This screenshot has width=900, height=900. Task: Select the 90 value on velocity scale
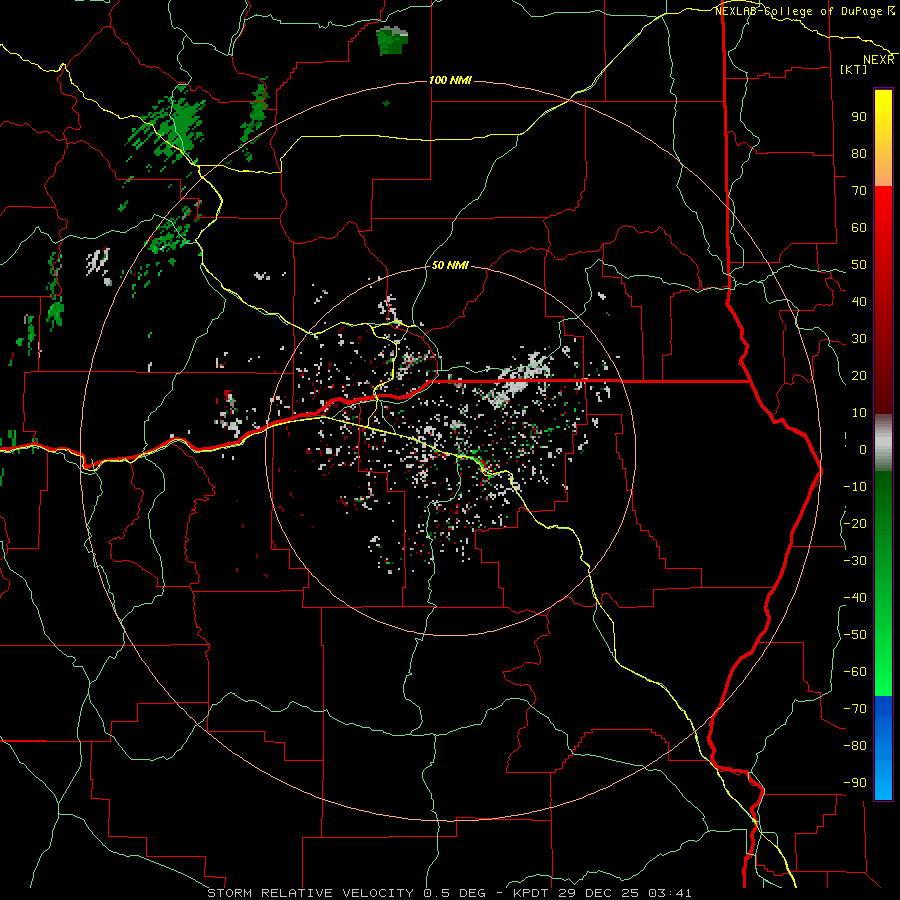click(x=859, y=117)
